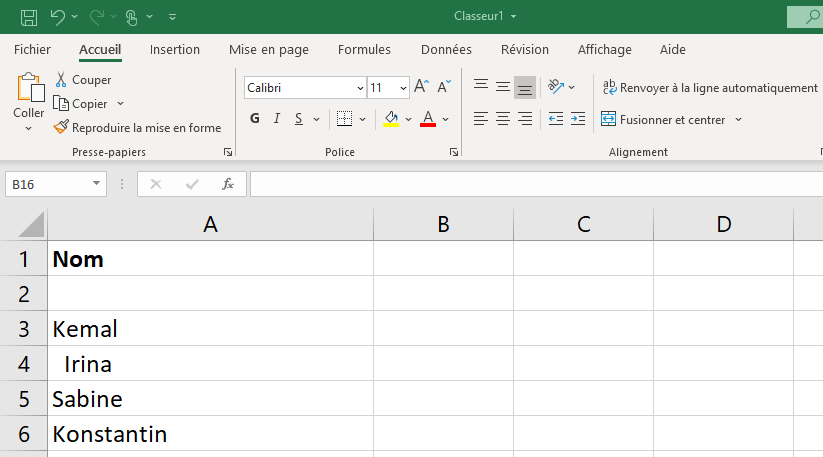Open the font size 11 dropdown
Viewport: 823px width, 457px height.
point(403,88)
